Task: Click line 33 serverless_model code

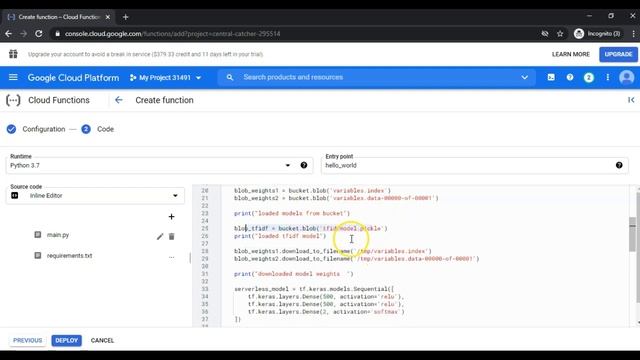Action: click(314, 289)
